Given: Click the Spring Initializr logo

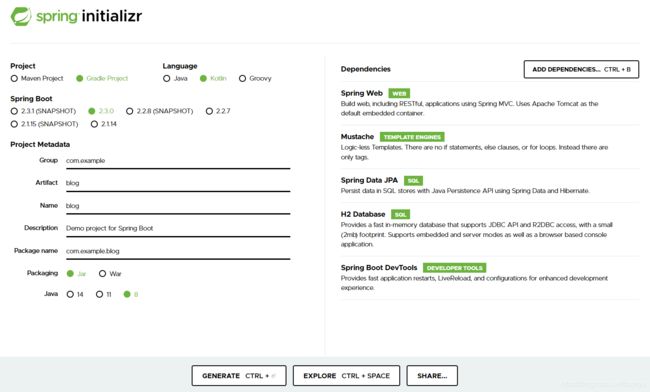Looking at the screenshot, I should coord(76,17).
